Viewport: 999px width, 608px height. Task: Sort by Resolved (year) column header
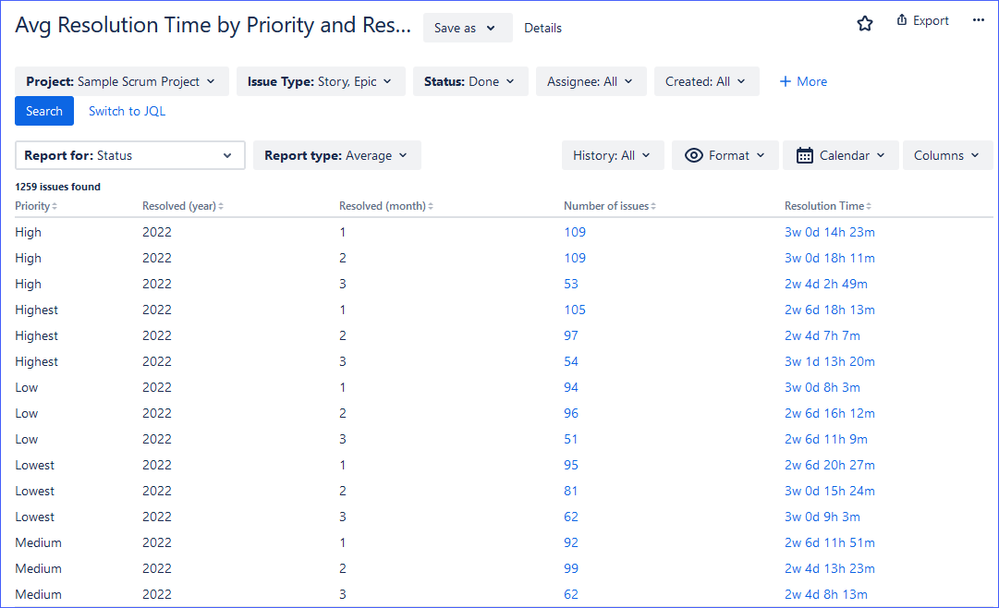point(183,206)
